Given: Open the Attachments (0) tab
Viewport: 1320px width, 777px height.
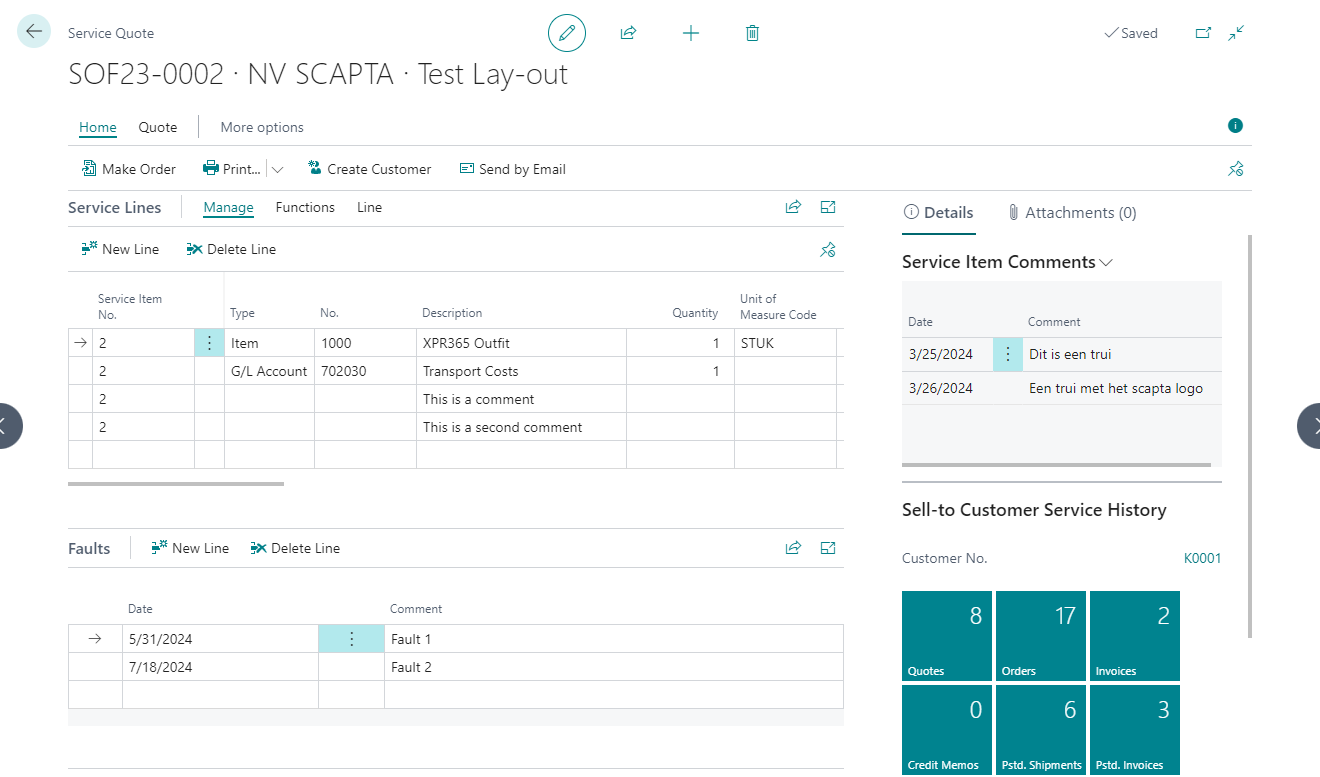Looking at the screenshot, I should (1071, 212).
